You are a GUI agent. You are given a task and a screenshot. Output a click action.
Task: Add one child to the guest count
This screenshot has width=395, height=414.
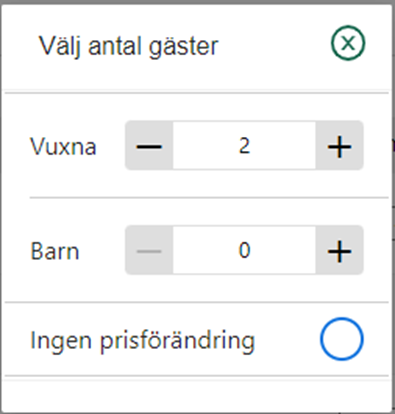pyautogui.click(x=339, y=250)
